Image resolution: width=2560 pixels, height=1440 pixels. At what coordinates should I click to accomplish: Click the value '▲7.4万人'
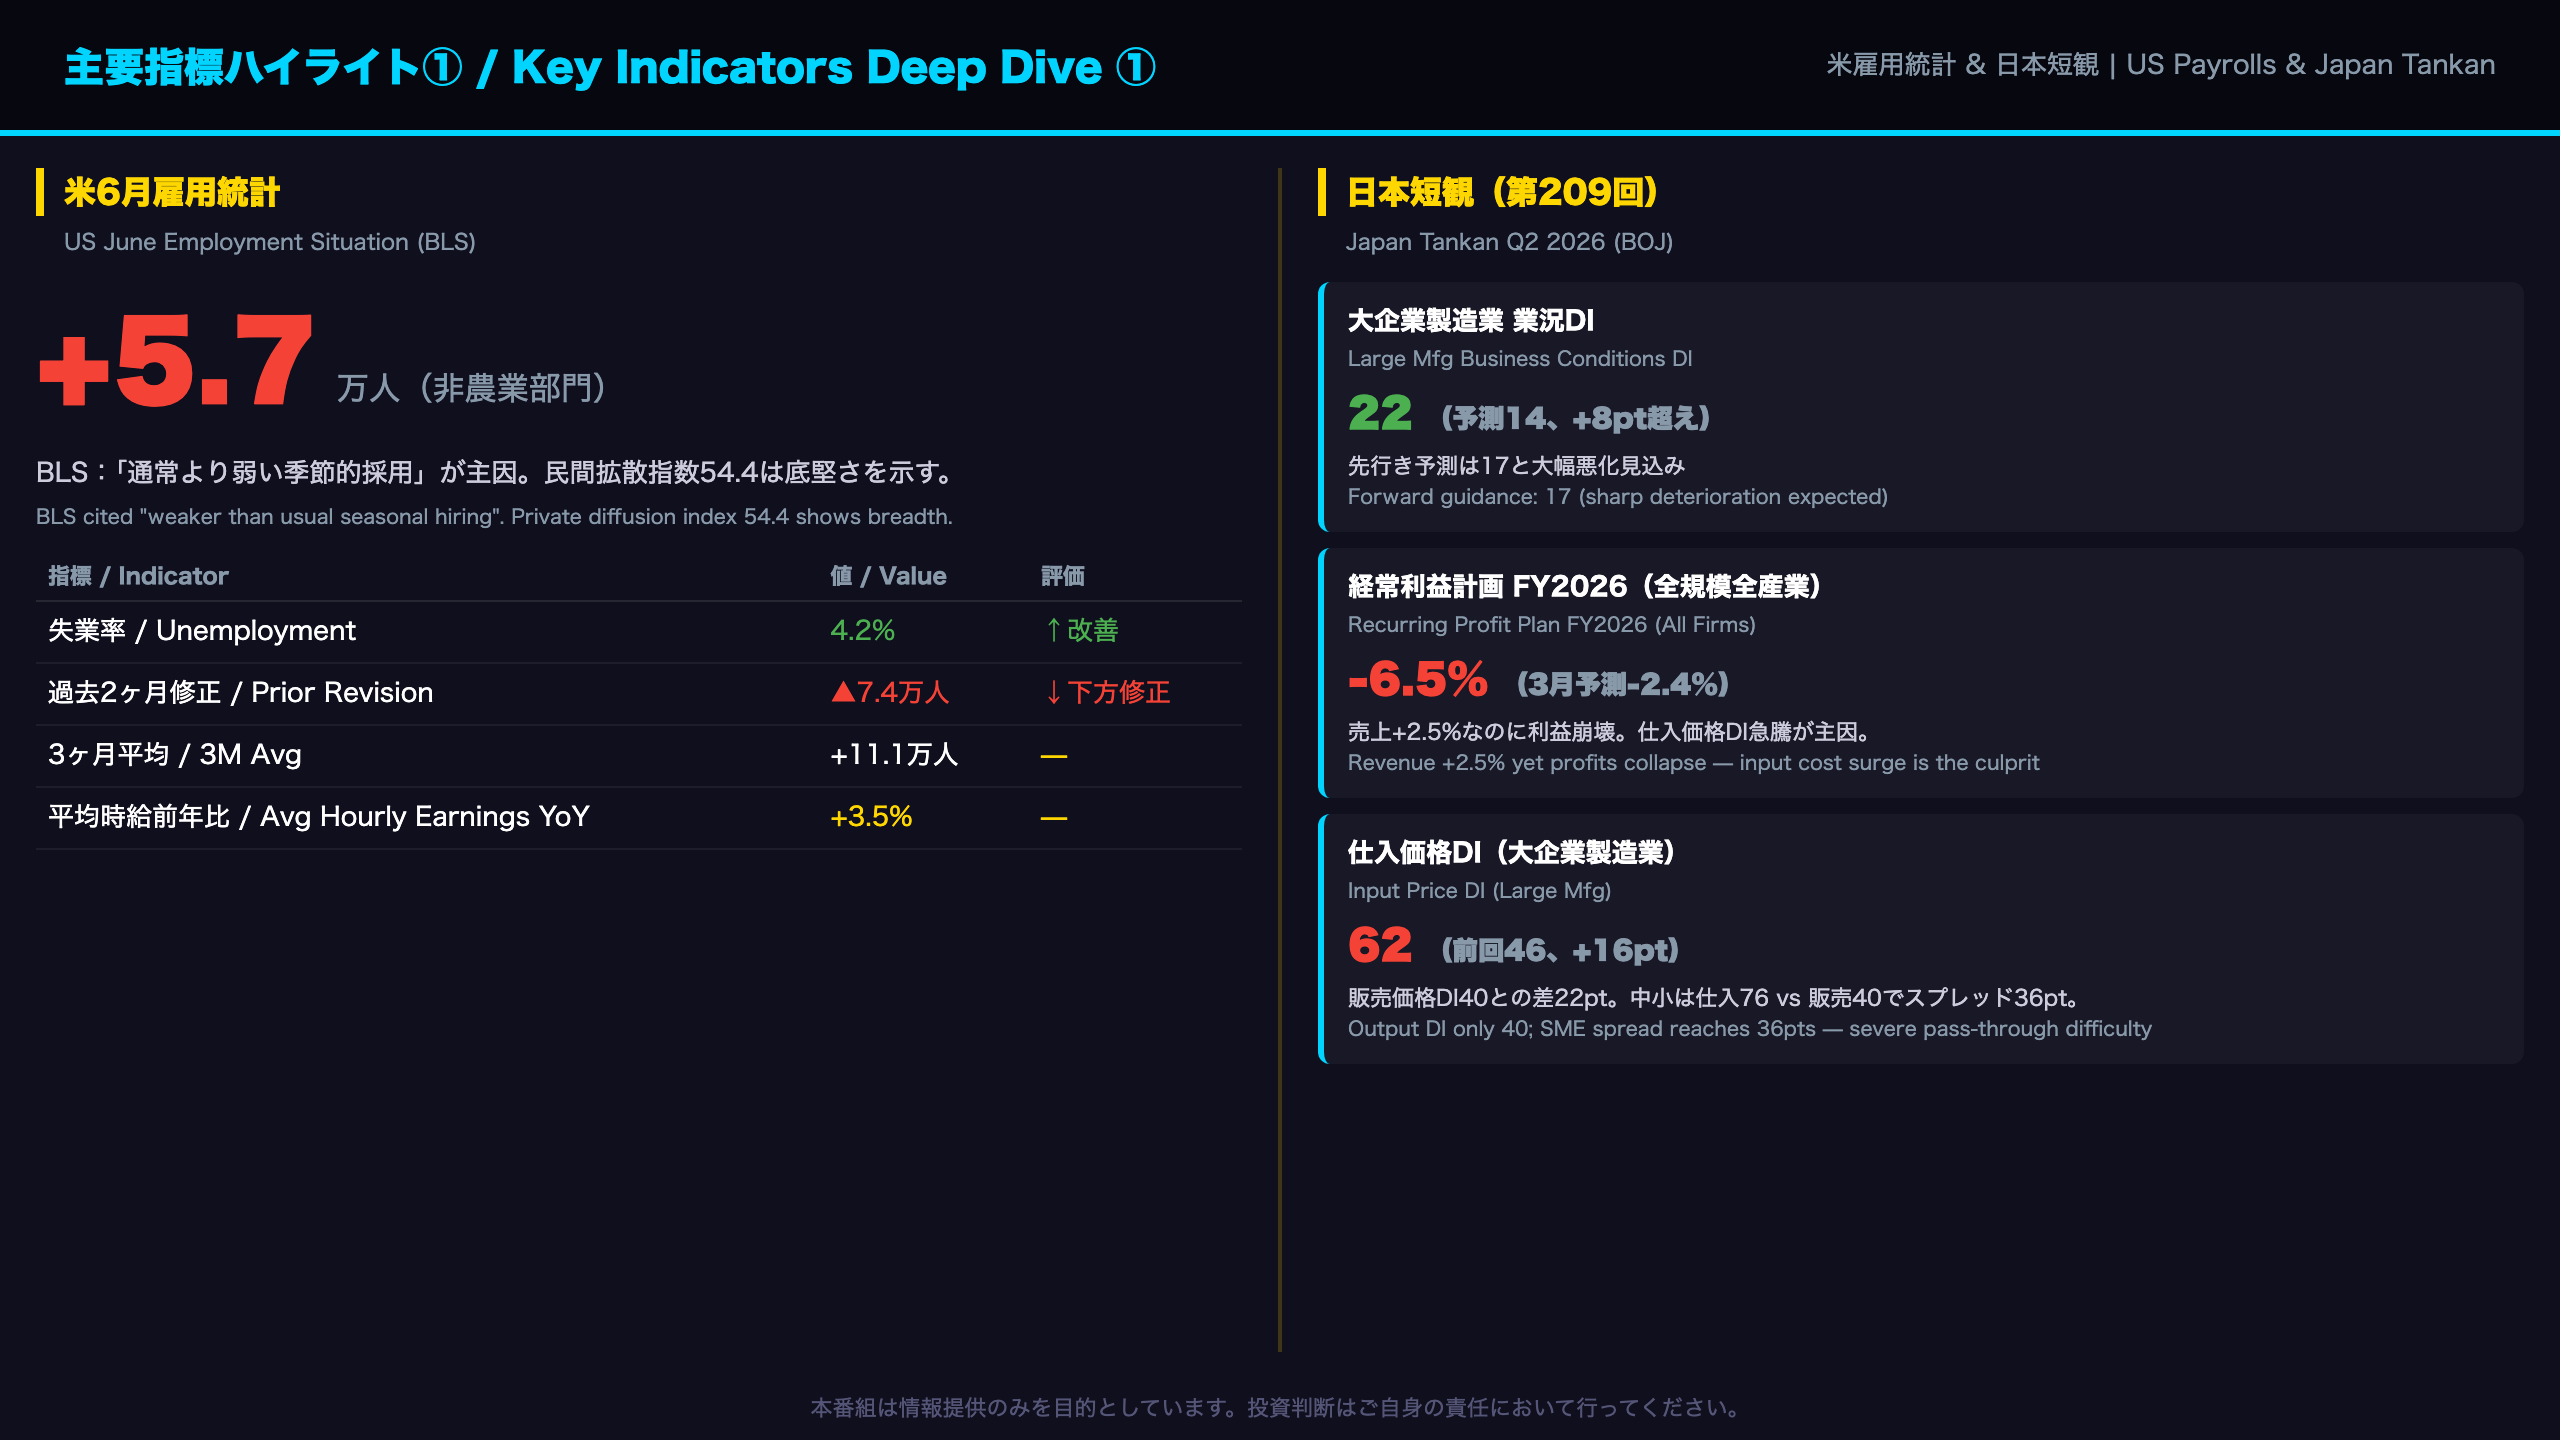pos(889,693)
